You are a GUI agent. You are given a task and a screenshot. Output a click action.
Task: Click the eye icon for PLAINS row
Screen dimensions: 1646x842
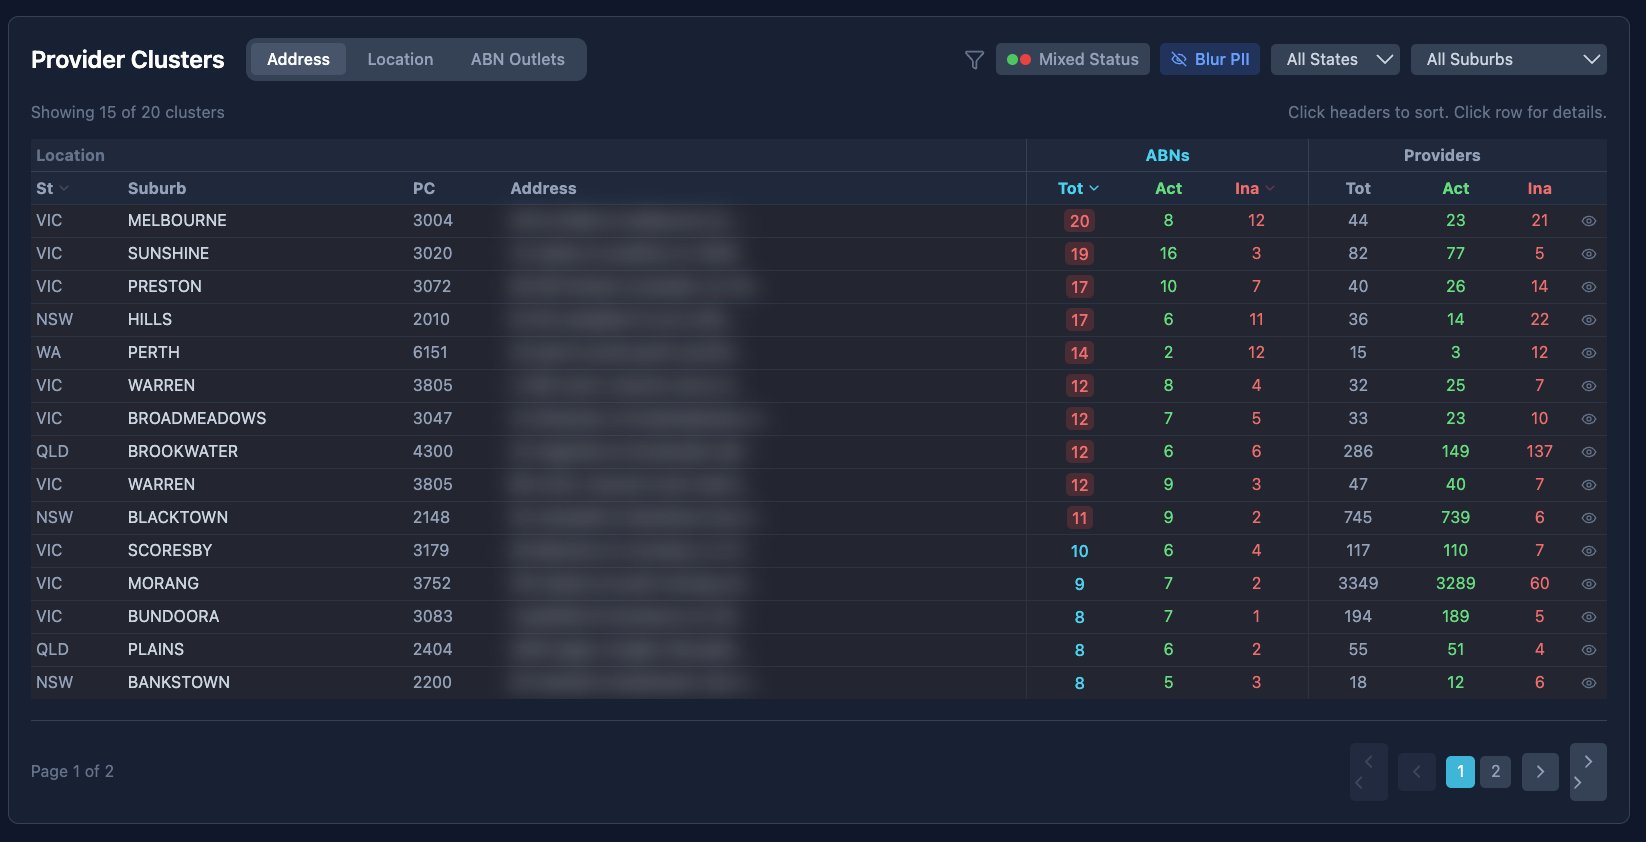1589,650
